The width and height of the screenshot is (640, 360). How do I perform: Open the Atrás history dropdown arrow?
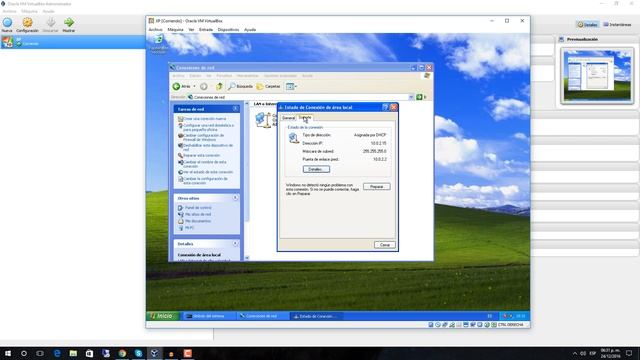(194, 86)
